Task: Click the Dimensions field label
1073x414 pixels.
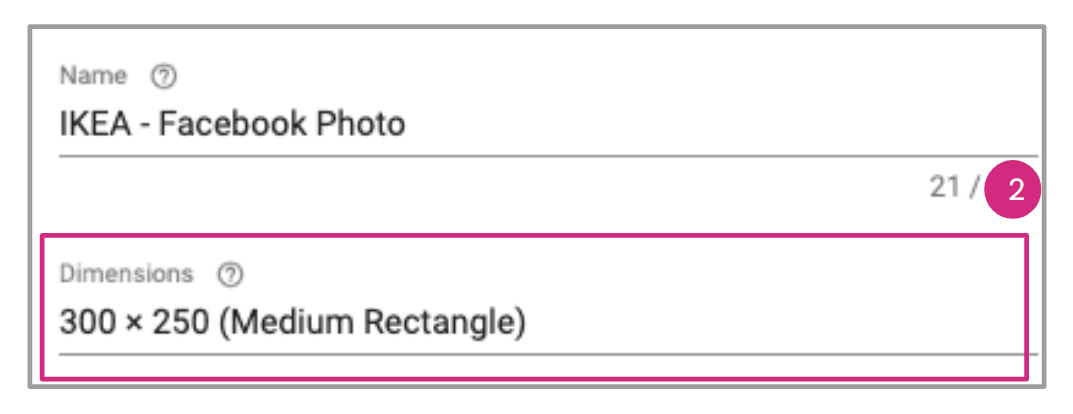Action: tap(126, 273)
